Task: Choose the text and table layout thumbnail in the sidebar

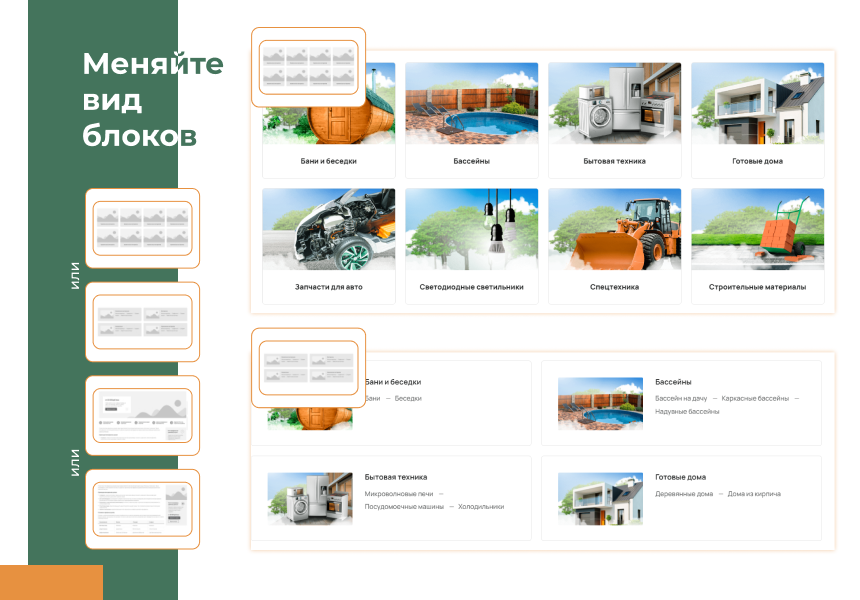Action: pyautogui.click(x=142, y=508)
